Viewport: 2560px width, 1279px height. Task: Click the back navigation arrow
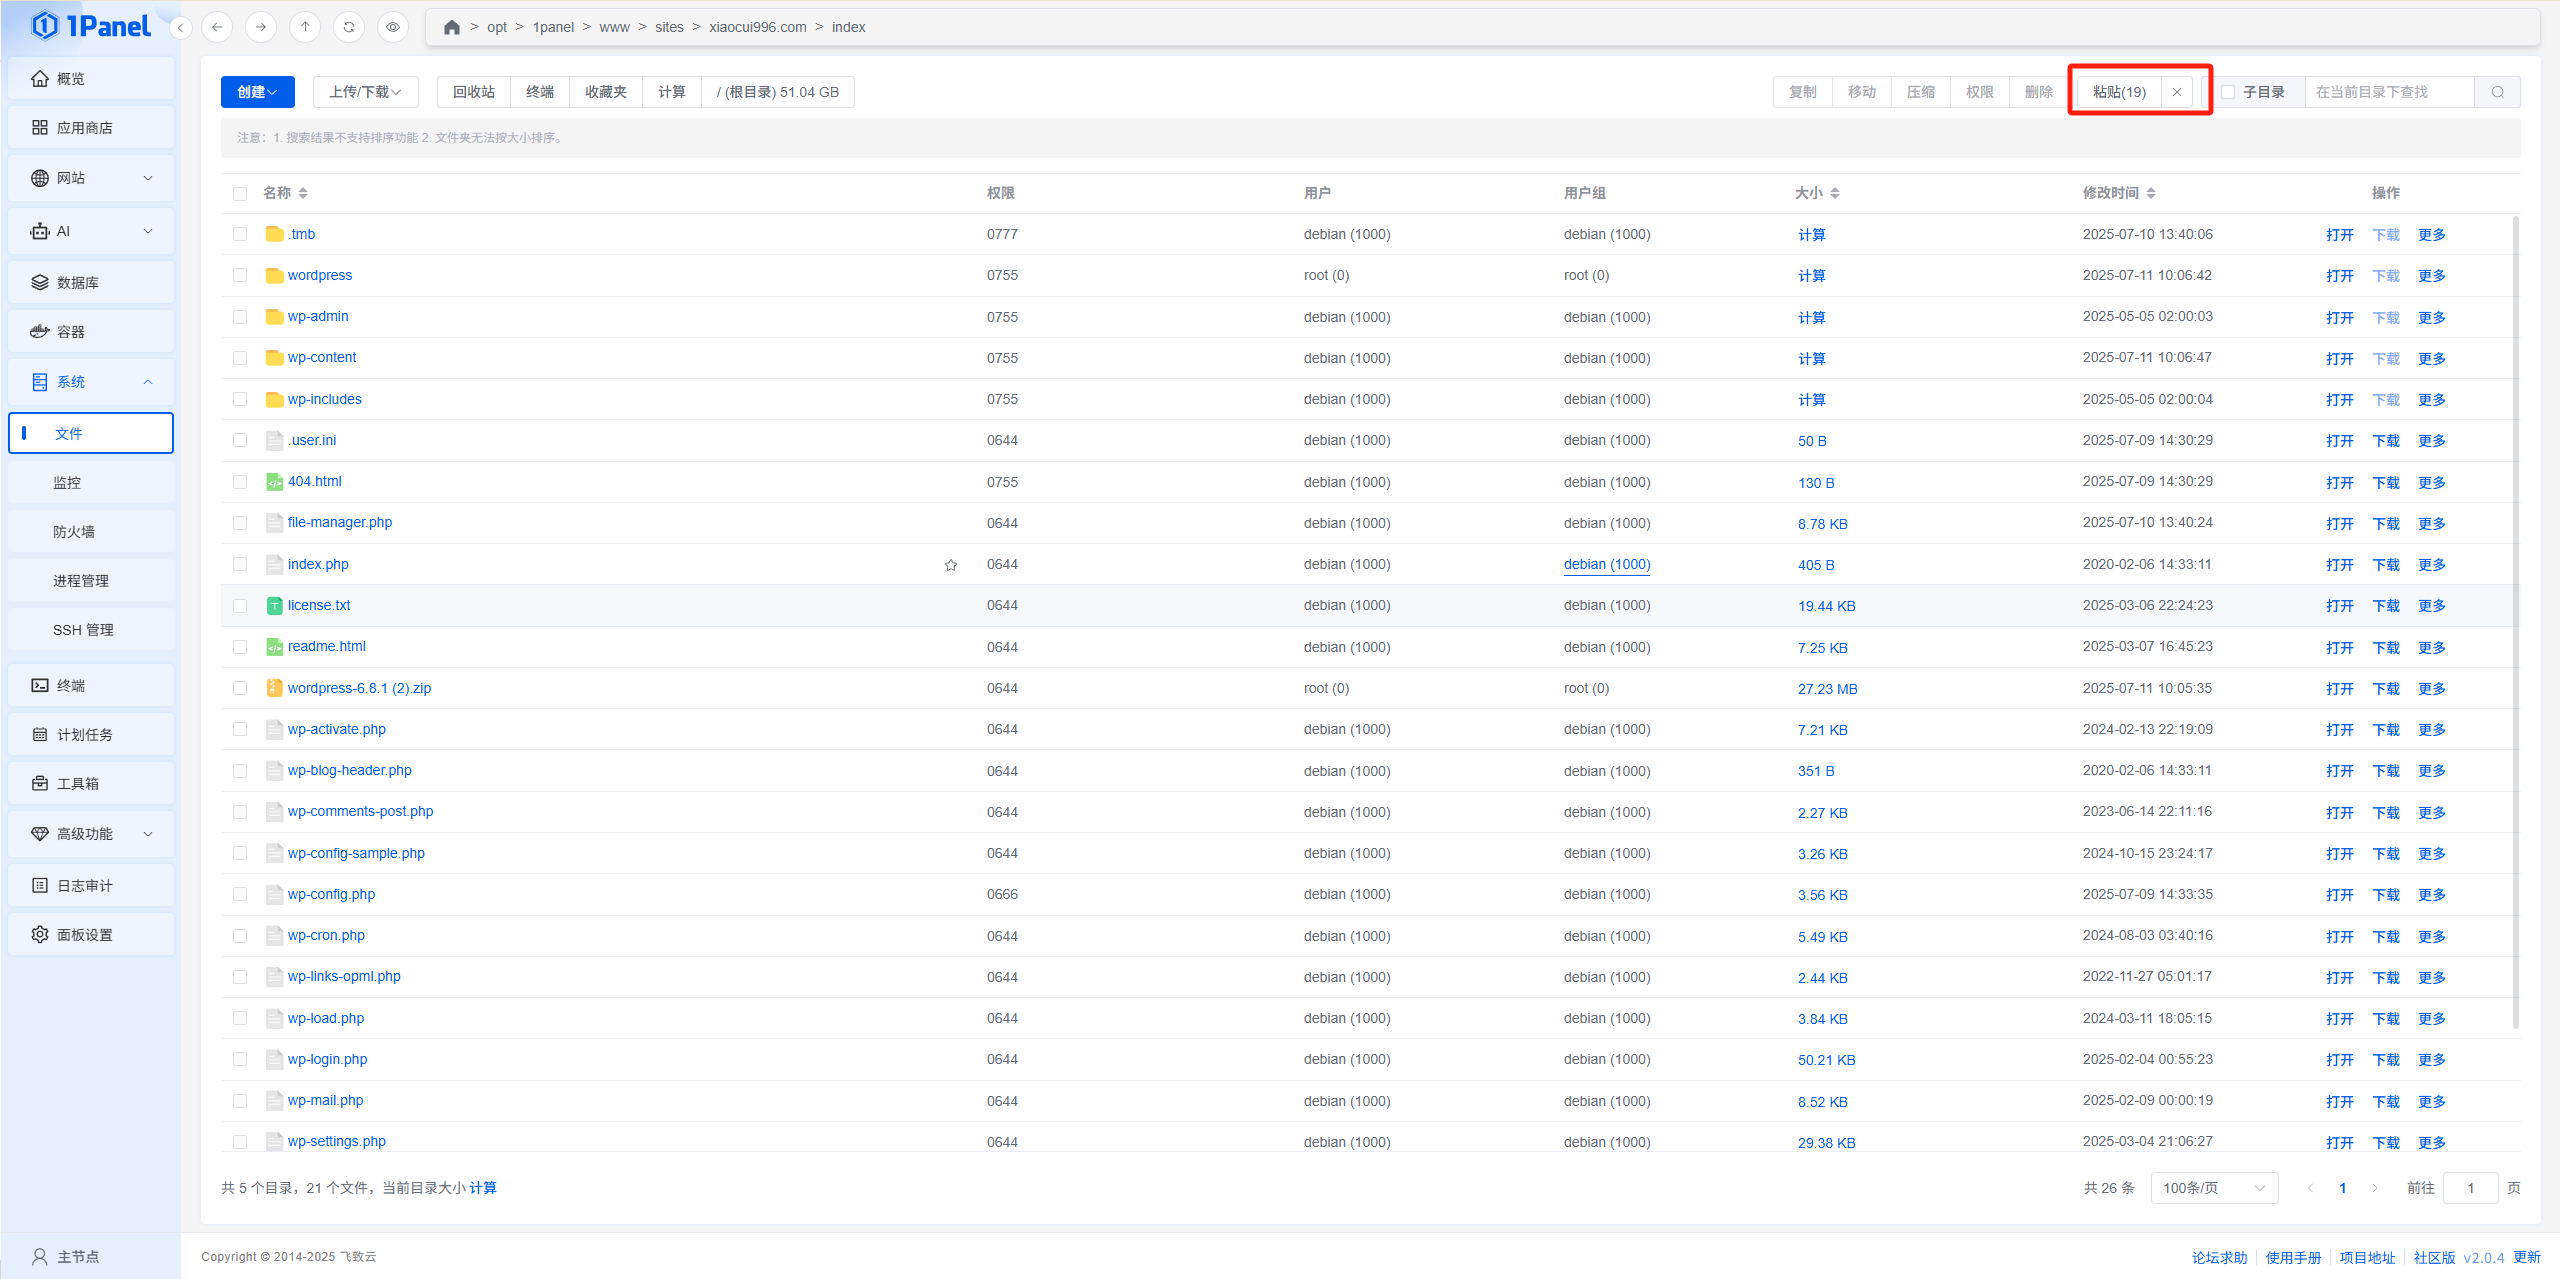[x=217, y=27]
